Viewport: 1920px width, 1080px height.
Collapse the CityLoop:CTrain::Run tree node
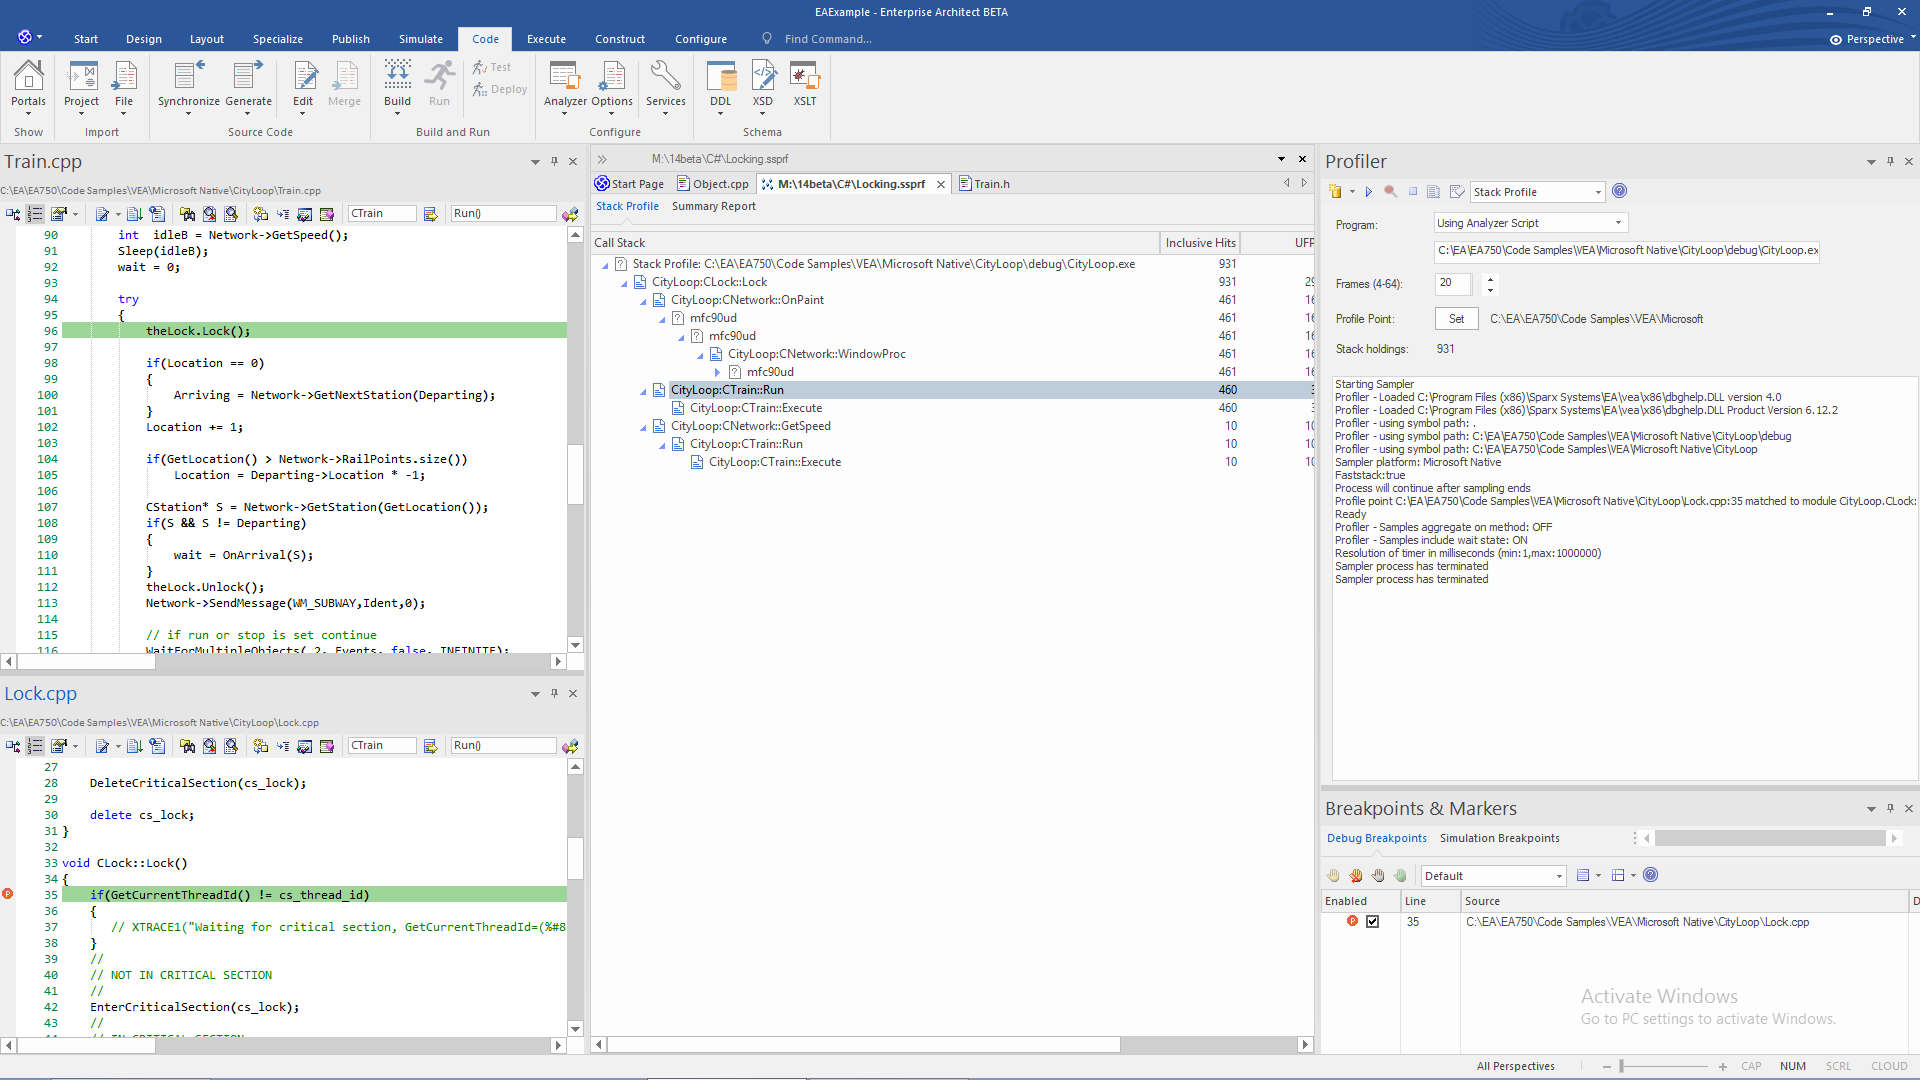pyautogui.click(x=643, y=391)
